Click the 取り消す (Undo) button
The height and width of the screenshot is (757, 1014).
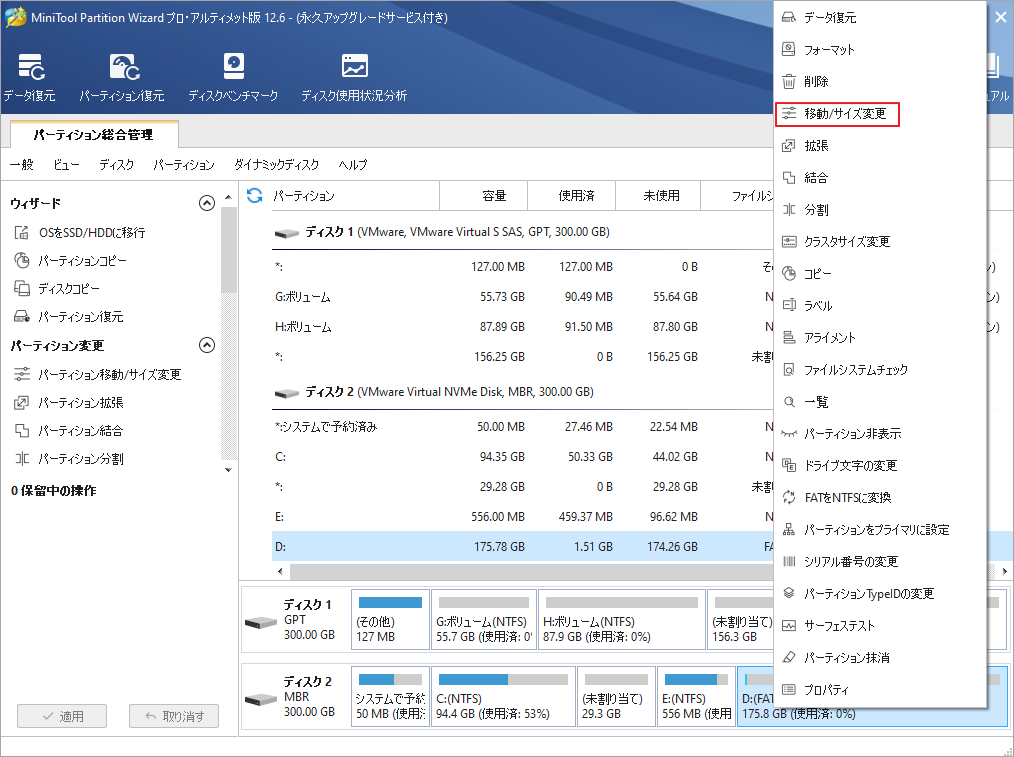[173, 715]
